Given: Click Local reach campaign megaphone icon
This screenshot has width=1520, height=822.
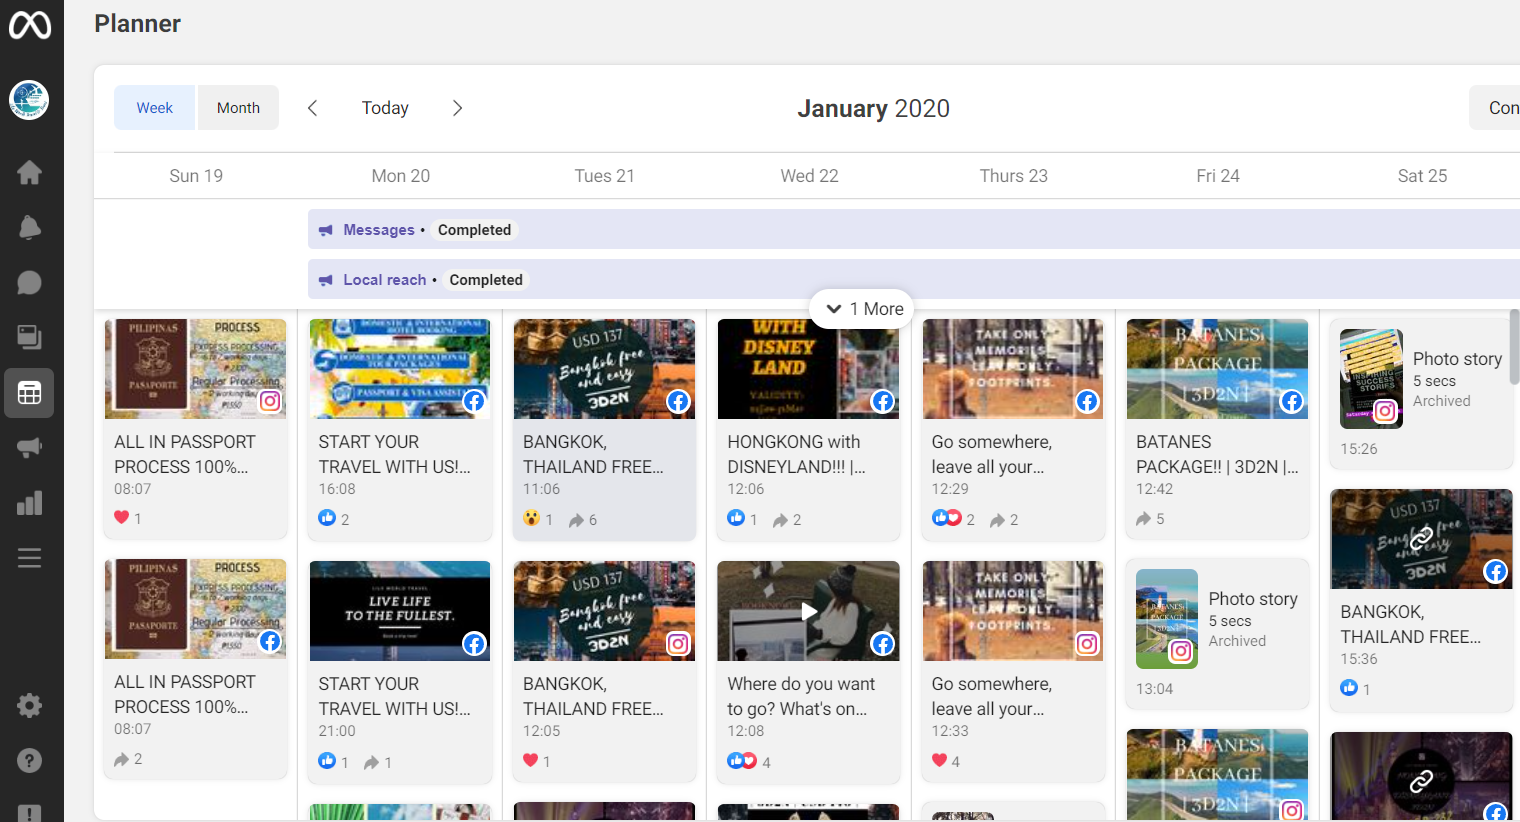Looking at the screenshot, I should (x=325, y=280).
